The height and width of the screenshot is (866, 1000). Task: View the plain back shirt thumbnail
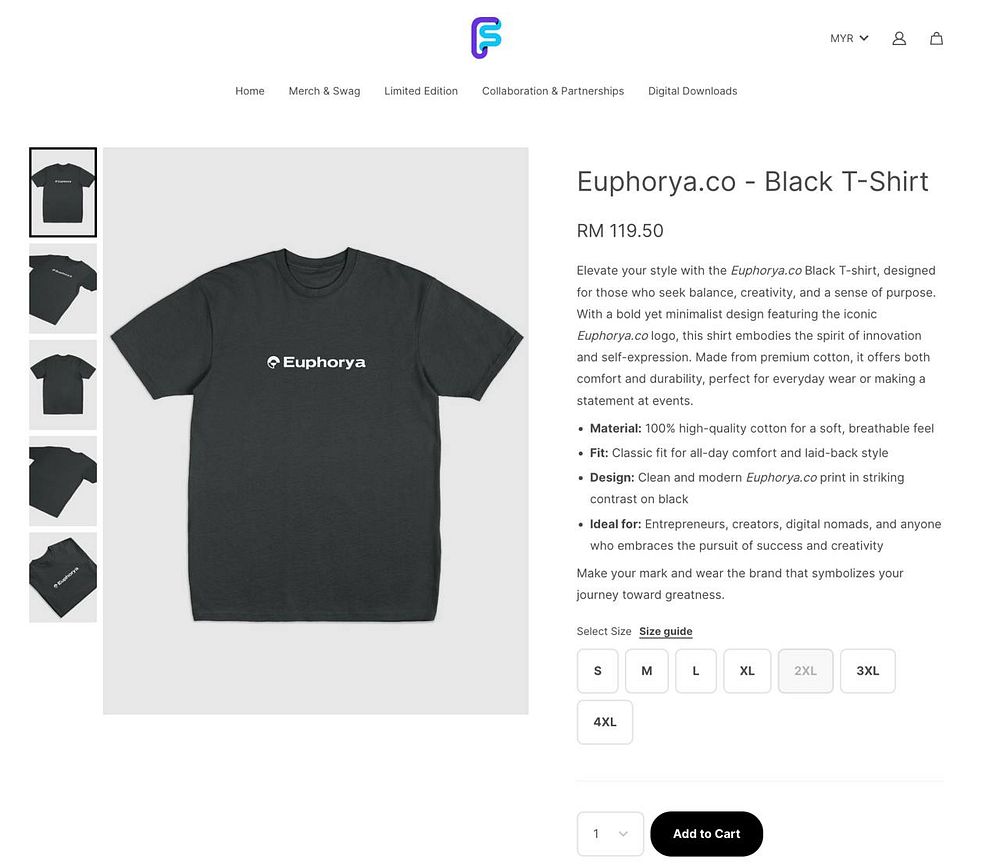[63, 385]
